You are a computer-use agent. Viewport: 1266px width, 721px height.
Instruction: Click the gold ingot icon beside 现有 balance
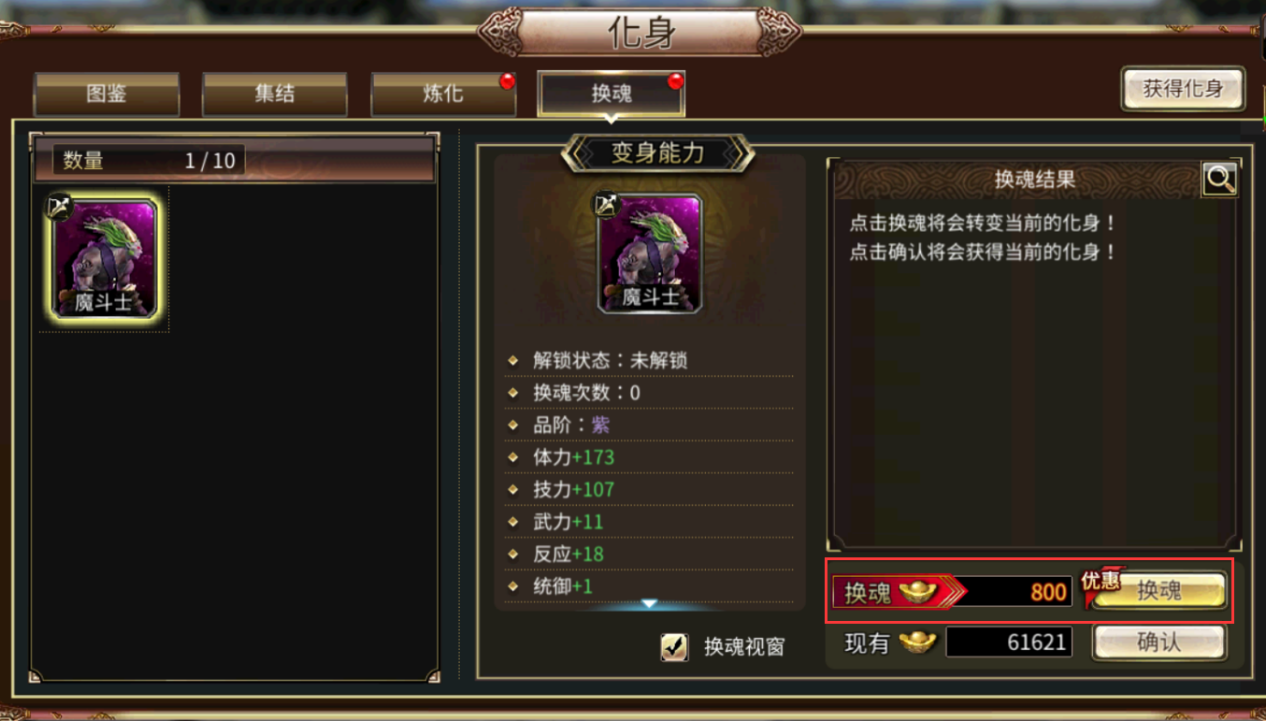click(x=917, y=642)
